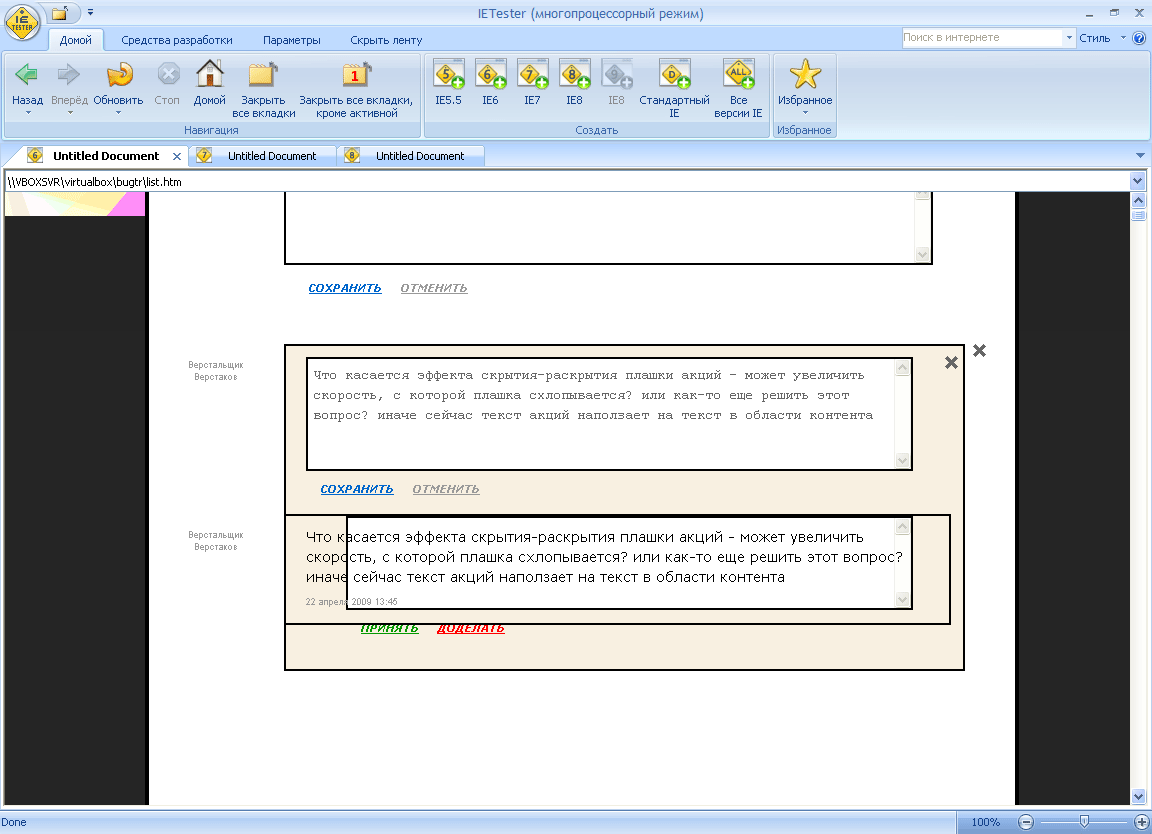Expand the Вперёд history dropdown arrow
1152x834 pixels.
pos(70,113)
